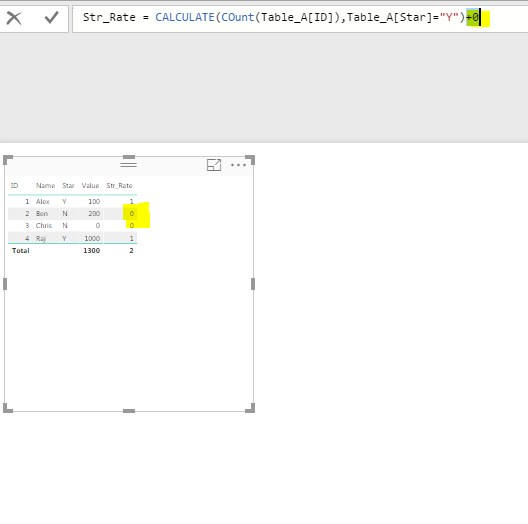528x524 pixels.
Task: Sort by the ID column header
Action: coord(14,186)
